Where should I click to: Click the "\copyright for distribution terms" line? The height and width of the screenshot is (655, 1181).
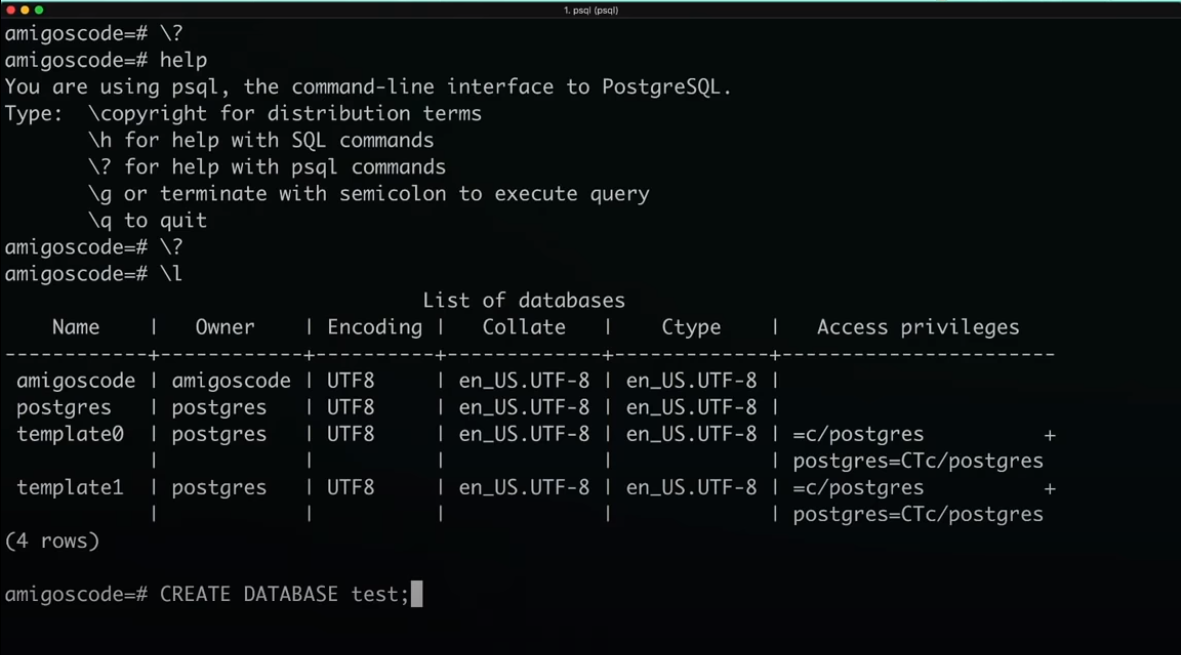pyautogui.click(x=285, y=114)
